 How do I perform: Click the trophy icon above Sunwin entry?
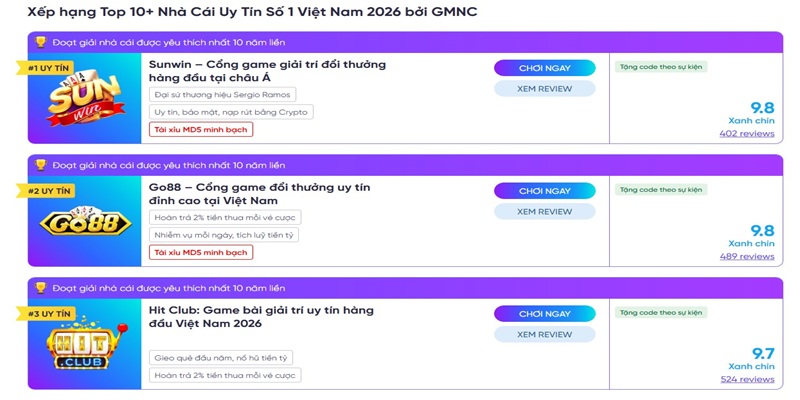coord(41,42)
